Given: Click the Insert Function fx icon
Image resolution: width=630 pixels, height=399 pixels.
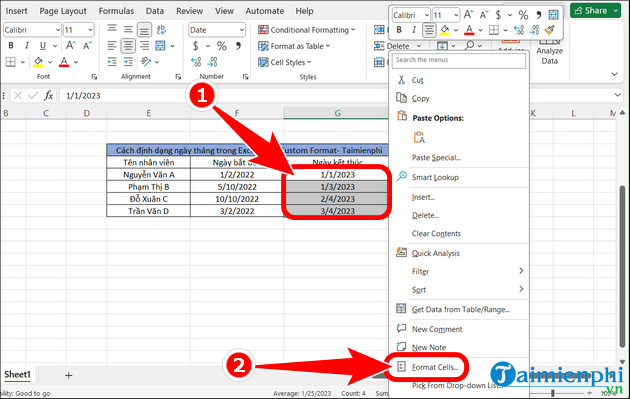Looking at the screenshot, I should pyautogui.click(x=49, y=96).
